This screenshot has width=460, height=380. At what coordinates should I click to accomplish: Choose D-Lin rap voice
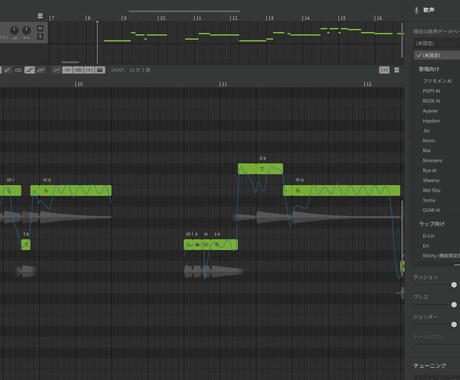click(429, 236)
